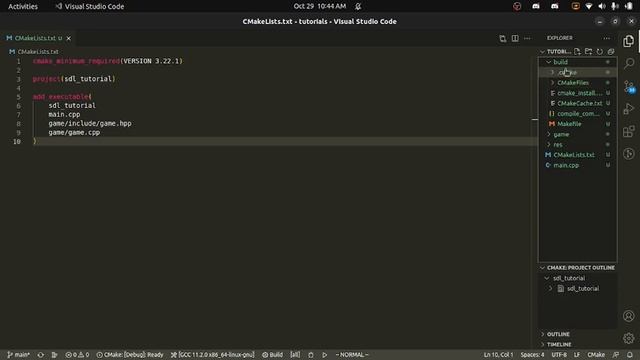
Task: Click CMake: [Debug]: Ready status
Action: click(130, 355)
